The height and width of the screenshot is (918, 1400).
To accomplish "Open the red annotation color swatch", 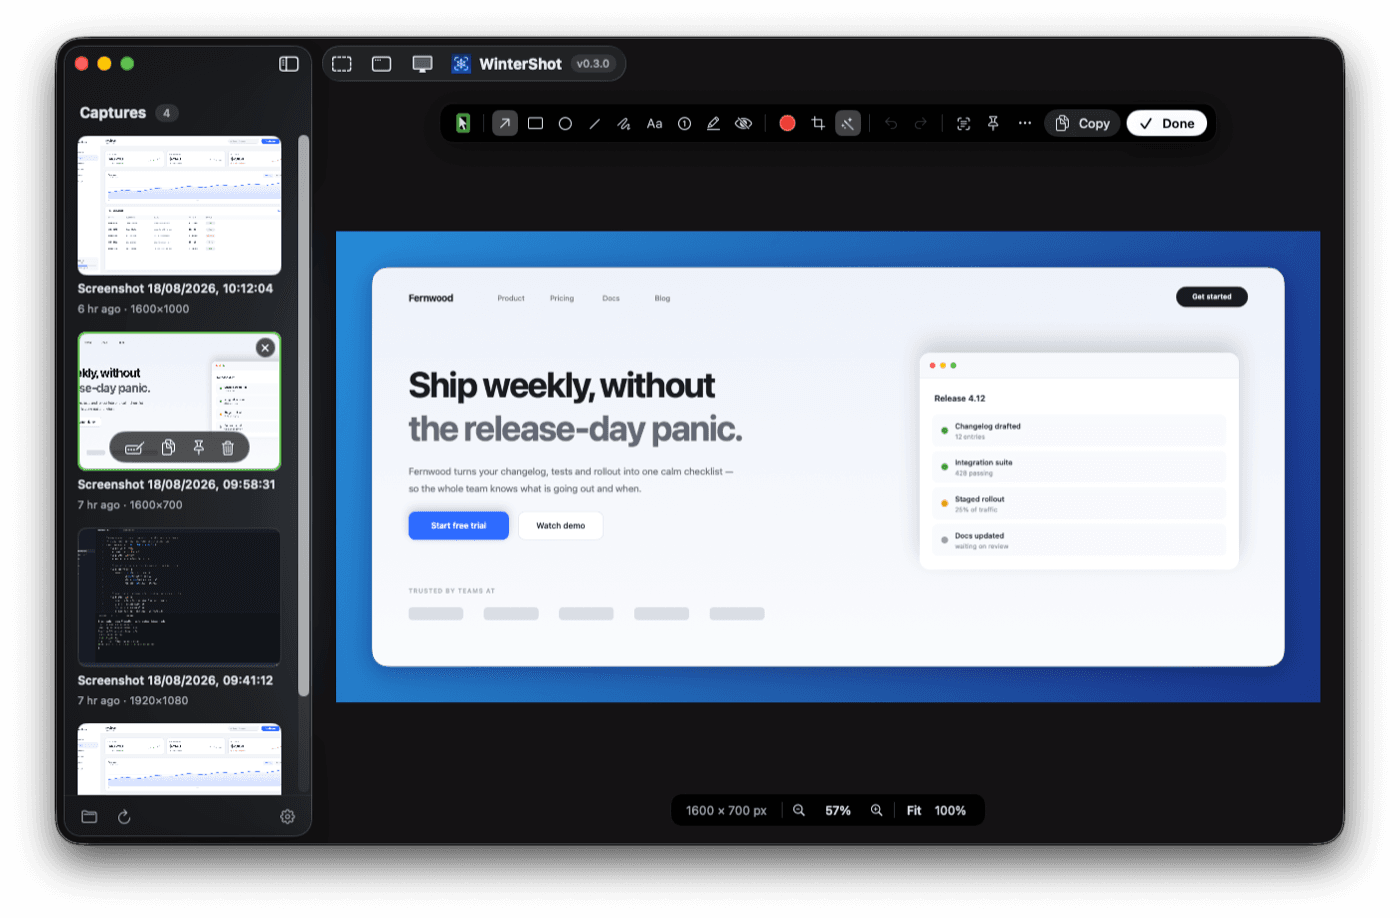I will tap(787, 123).
